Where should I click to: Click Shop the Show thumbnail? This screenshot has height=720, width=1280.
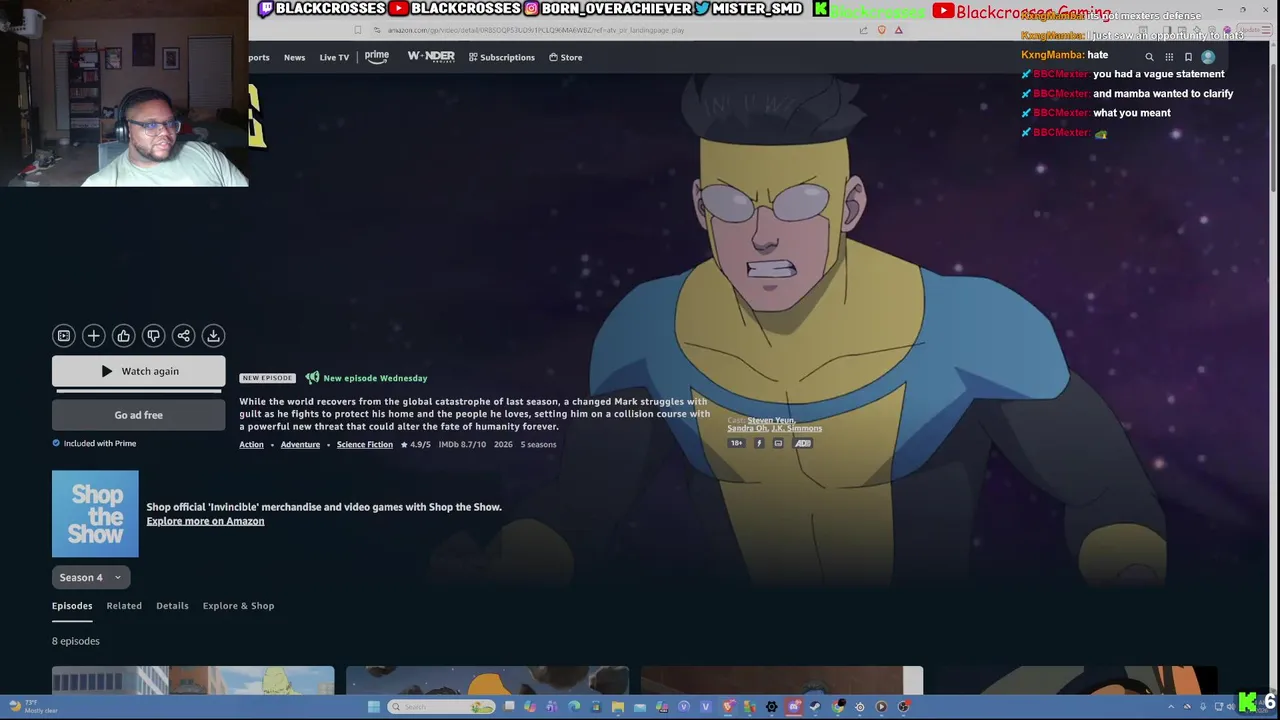pos(95,514)
